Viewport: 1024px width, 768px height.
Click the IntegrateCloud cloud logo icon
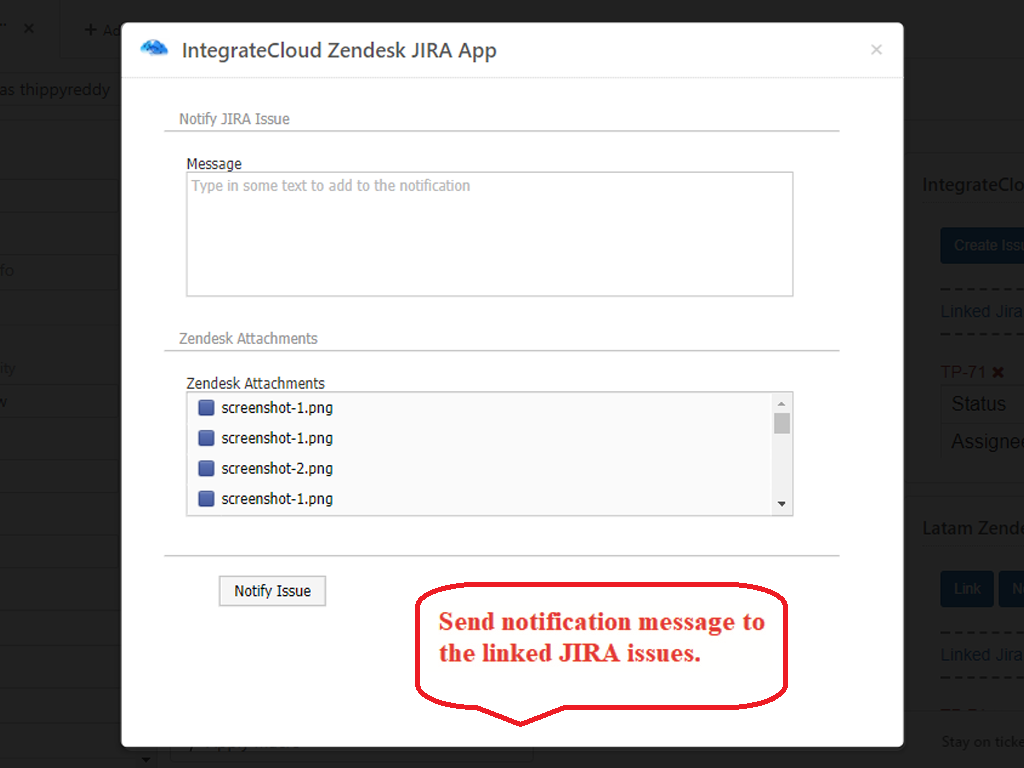[153, 47]
